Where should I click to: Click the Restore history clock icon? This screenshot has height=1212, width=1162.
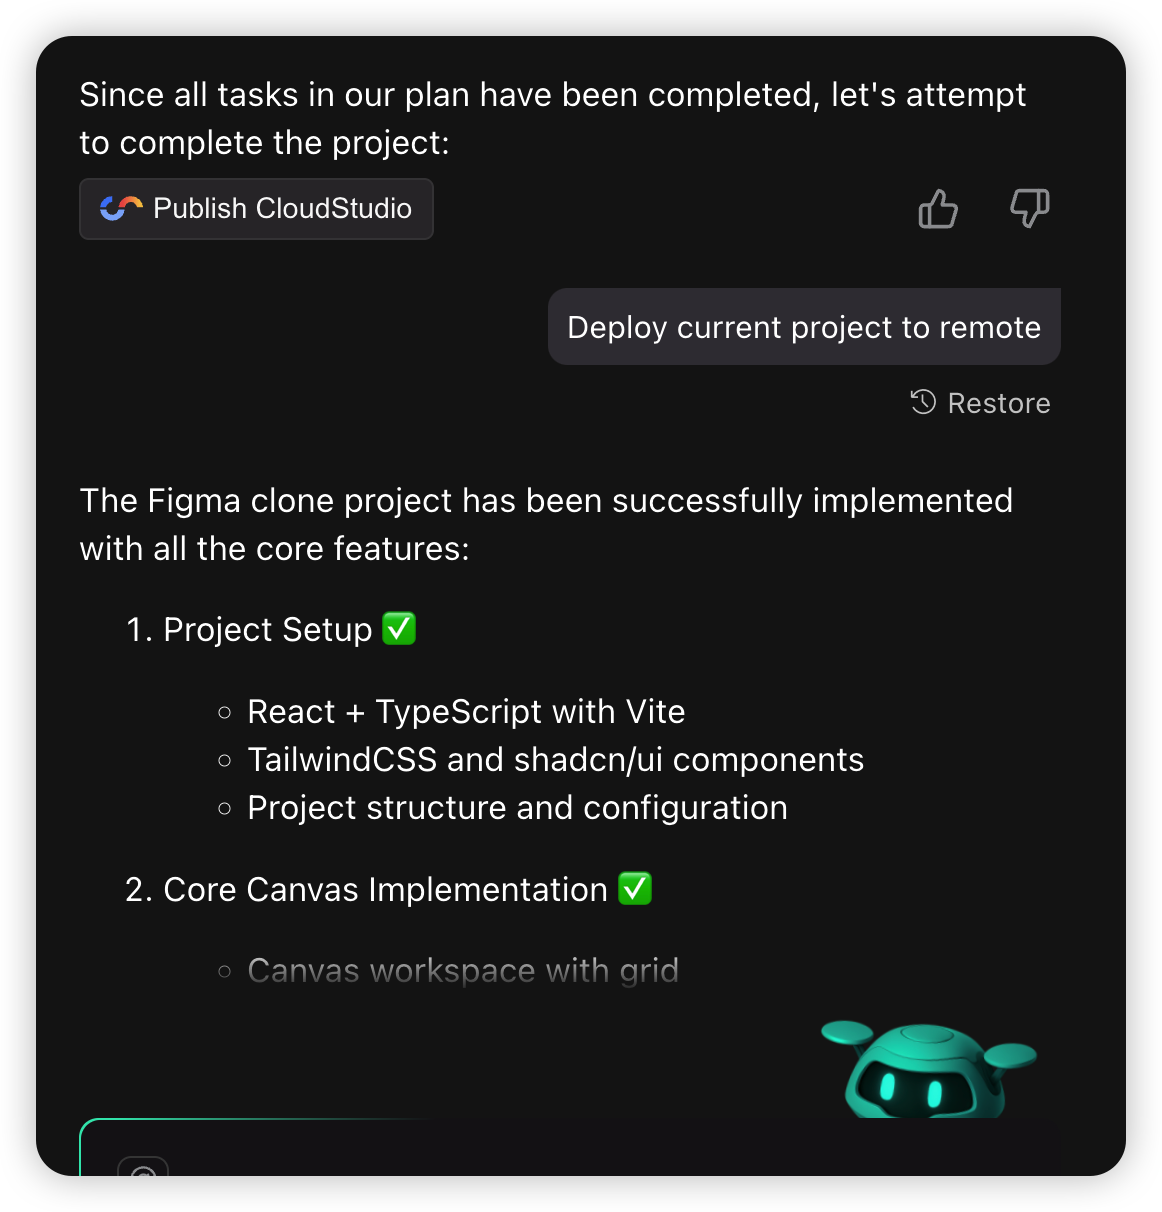coord(923,402)
